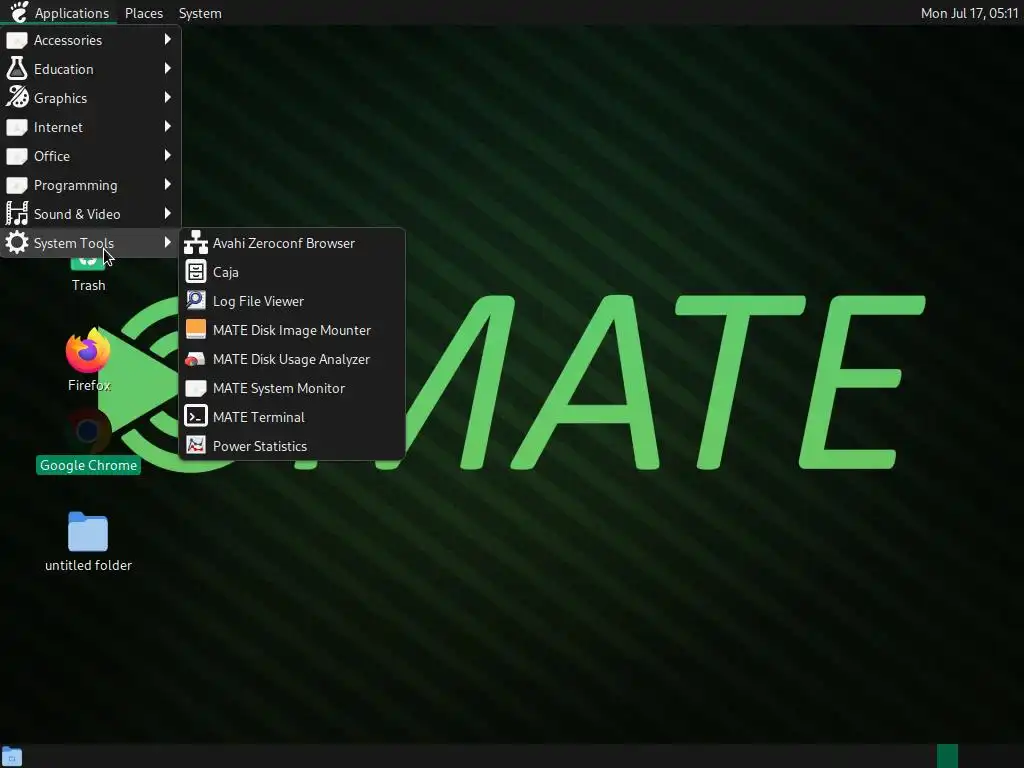Image resolution: width=1024 pixels, height=768 pixels.
Task: Click the Sound & Video film icon
Action: (x=17, y=214)
